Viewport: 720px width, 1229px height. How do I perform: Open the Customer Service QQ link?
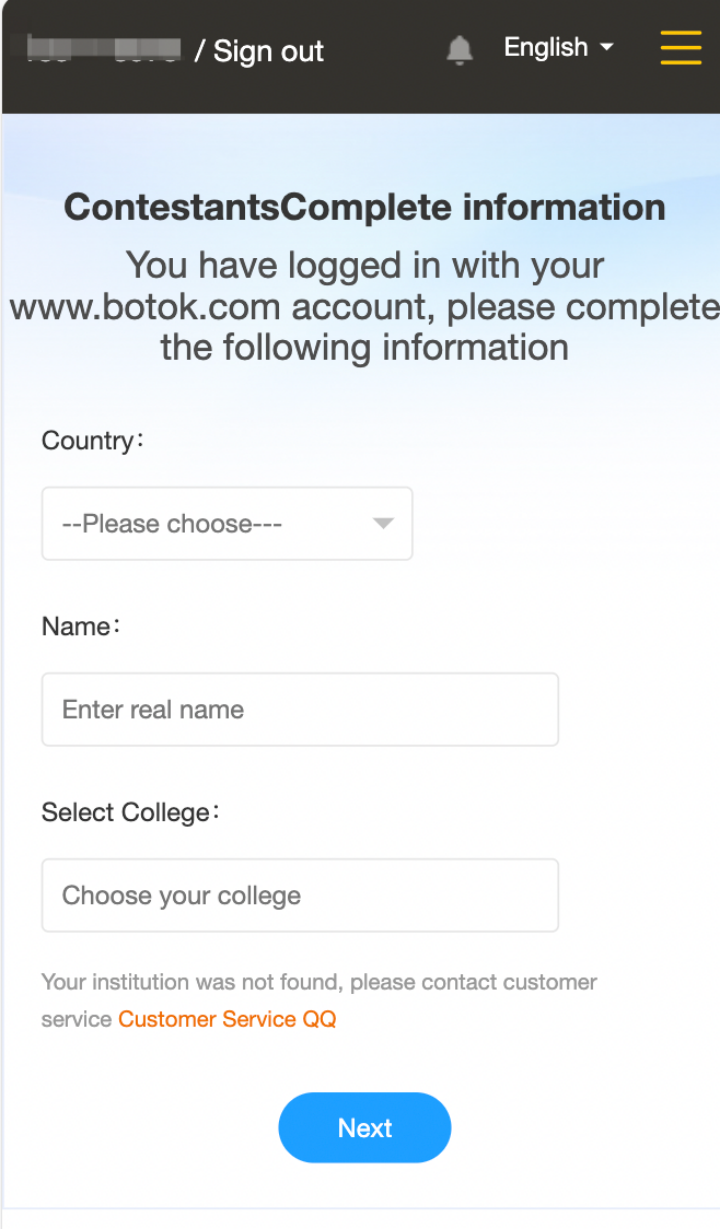tap(227, 1019)
